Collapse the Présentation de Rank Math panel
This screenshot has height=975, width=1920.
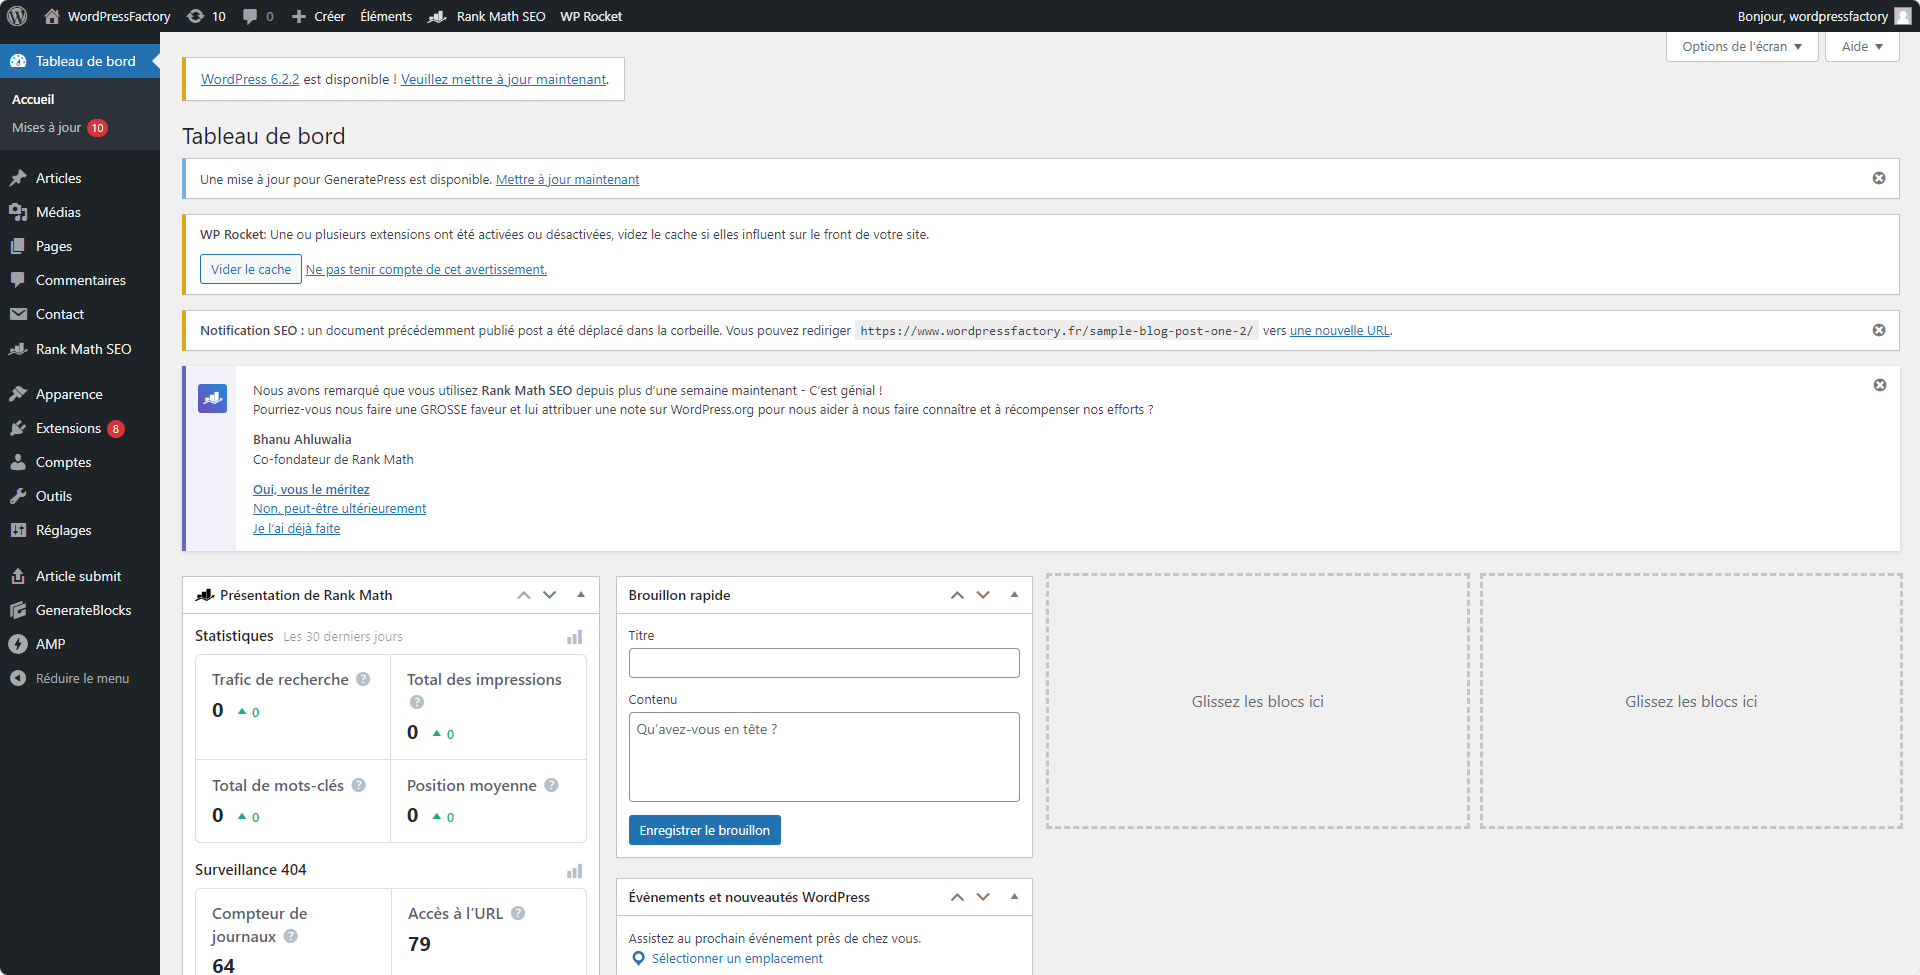click(x=580, y=595)
